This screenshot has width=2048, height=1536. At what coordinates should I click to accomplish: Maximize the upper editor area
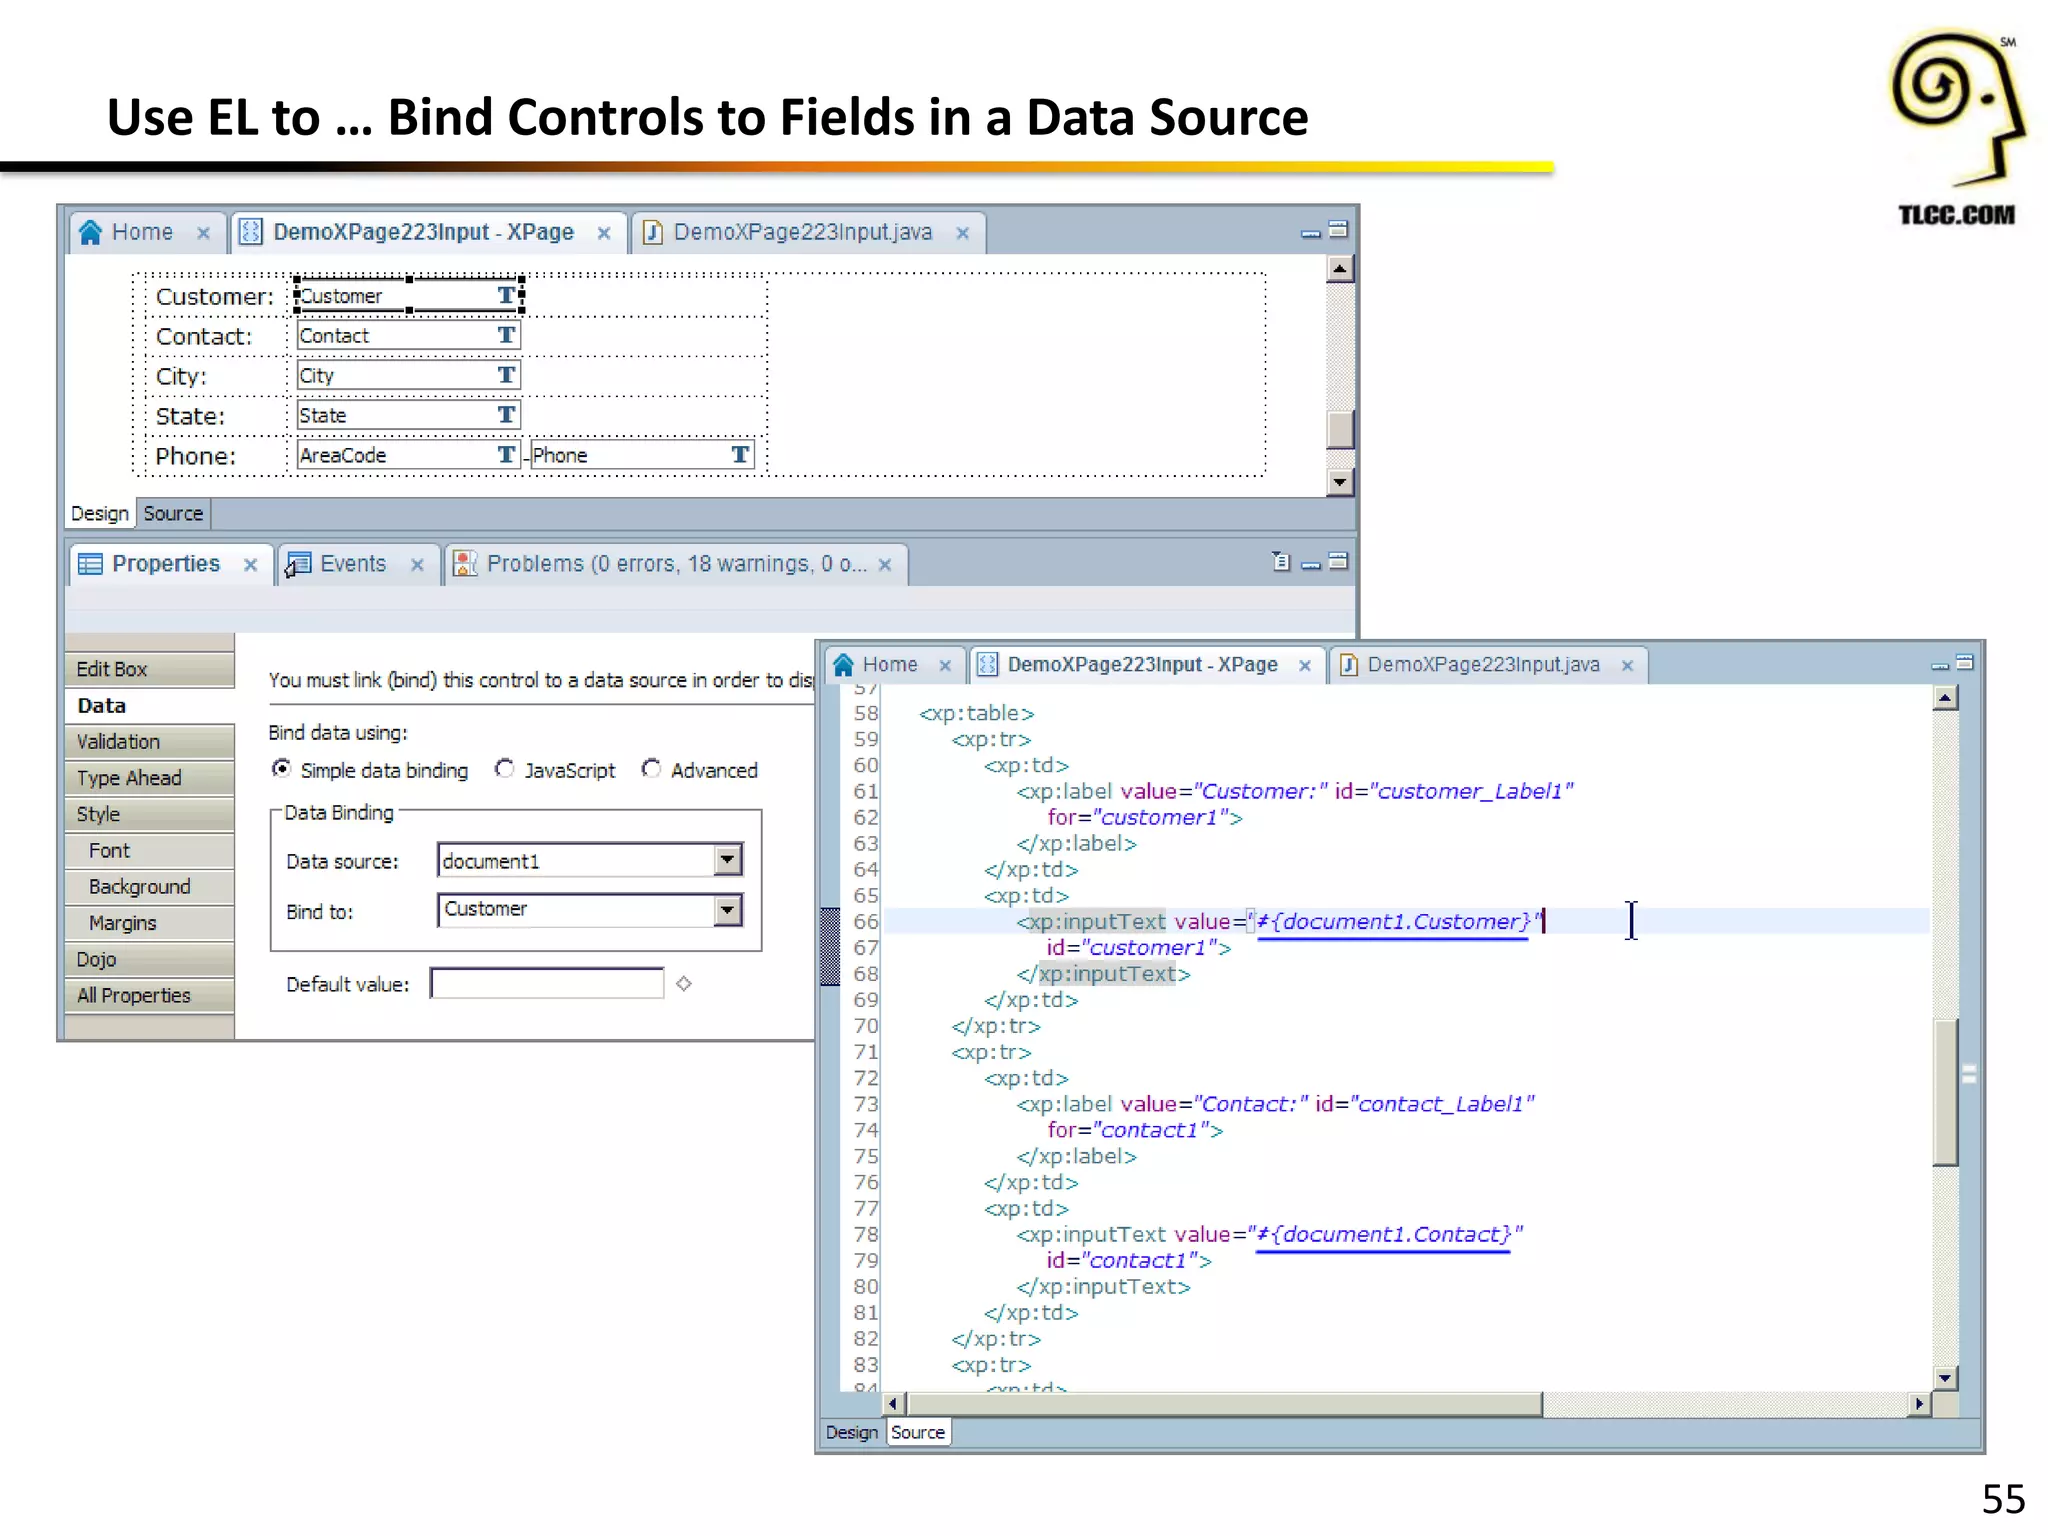(1338, 230)
